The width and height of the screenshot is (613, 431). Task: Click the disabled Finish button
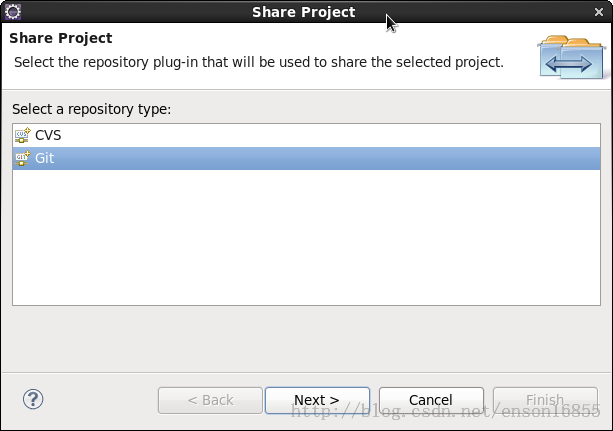point(545,400)
